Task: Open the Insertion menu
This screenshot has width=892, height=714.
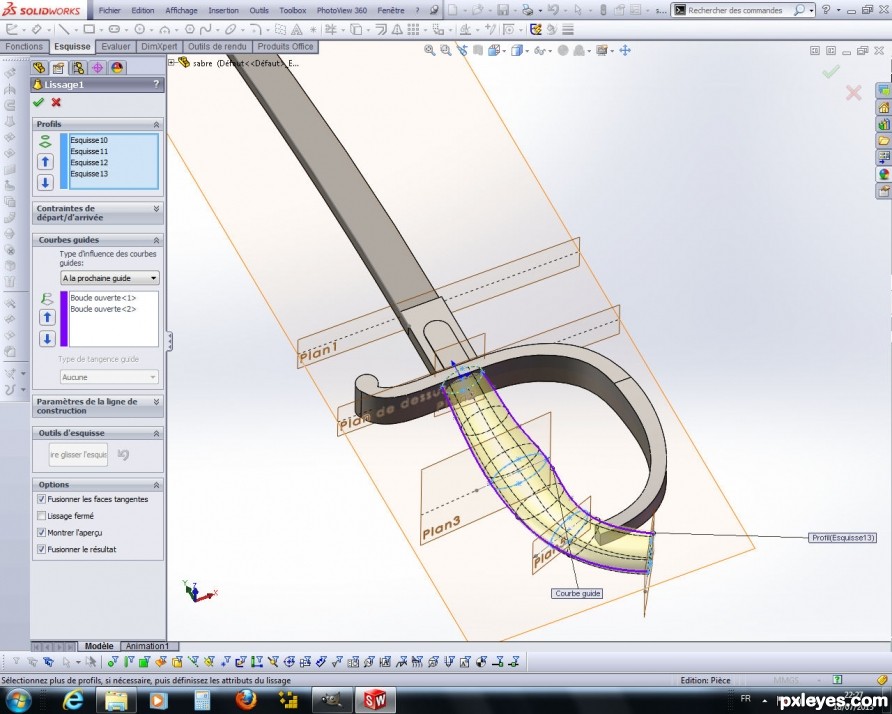Action: click(224, 10)
